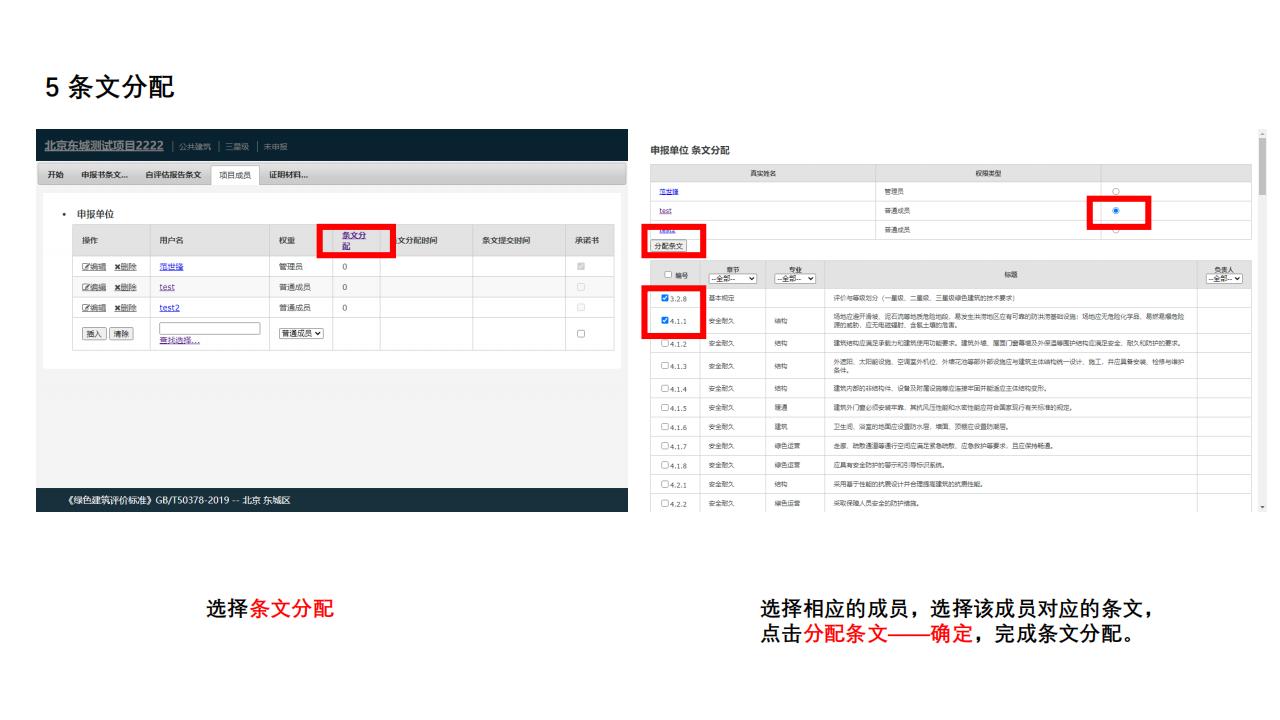Check clause 4.1.3 checkbox
The width and height of the screenshot is (1280, 720).
coord(666,365)
